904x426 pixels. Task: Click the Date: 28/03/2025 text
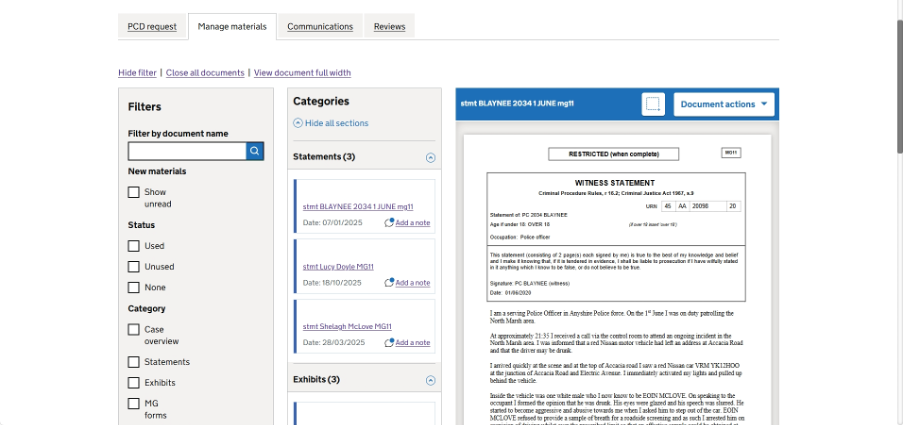[x=334, y=342]
